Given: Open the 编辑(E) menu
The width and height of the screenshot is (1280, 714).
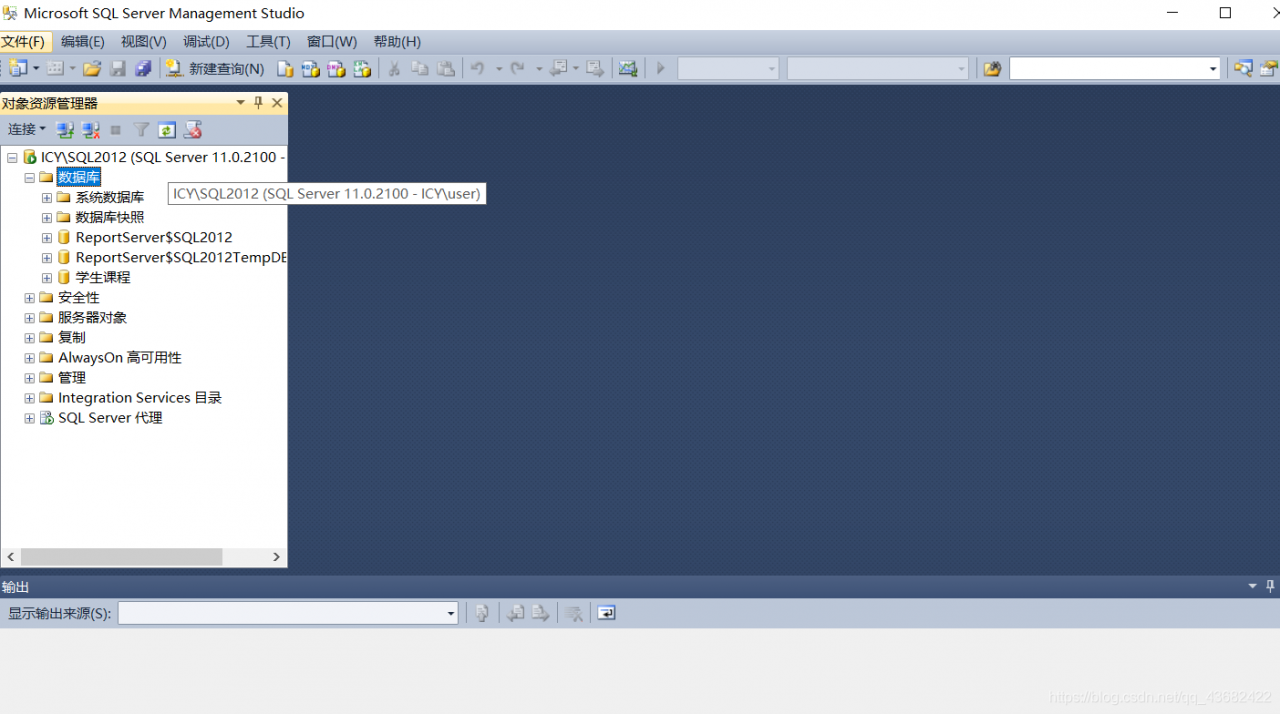Looking at the screenshot, I should [x=83, y=41].
